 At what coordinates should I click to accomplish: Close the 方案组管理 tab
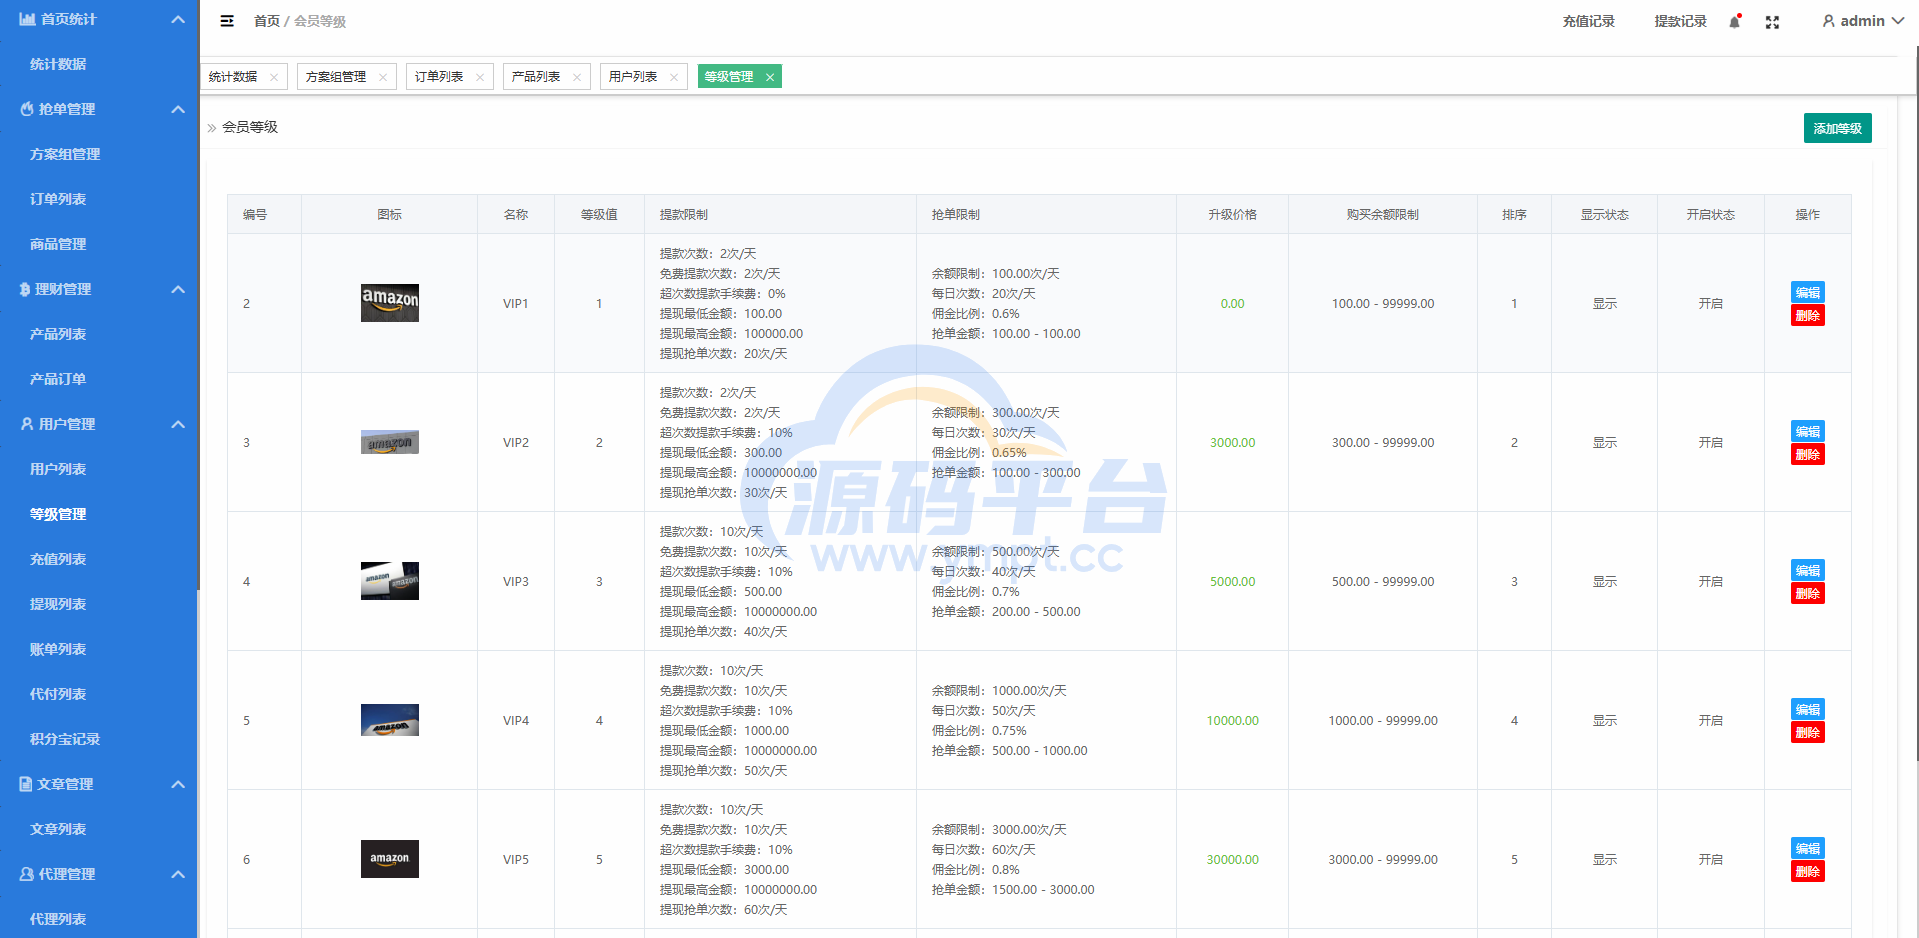(383, 77)
